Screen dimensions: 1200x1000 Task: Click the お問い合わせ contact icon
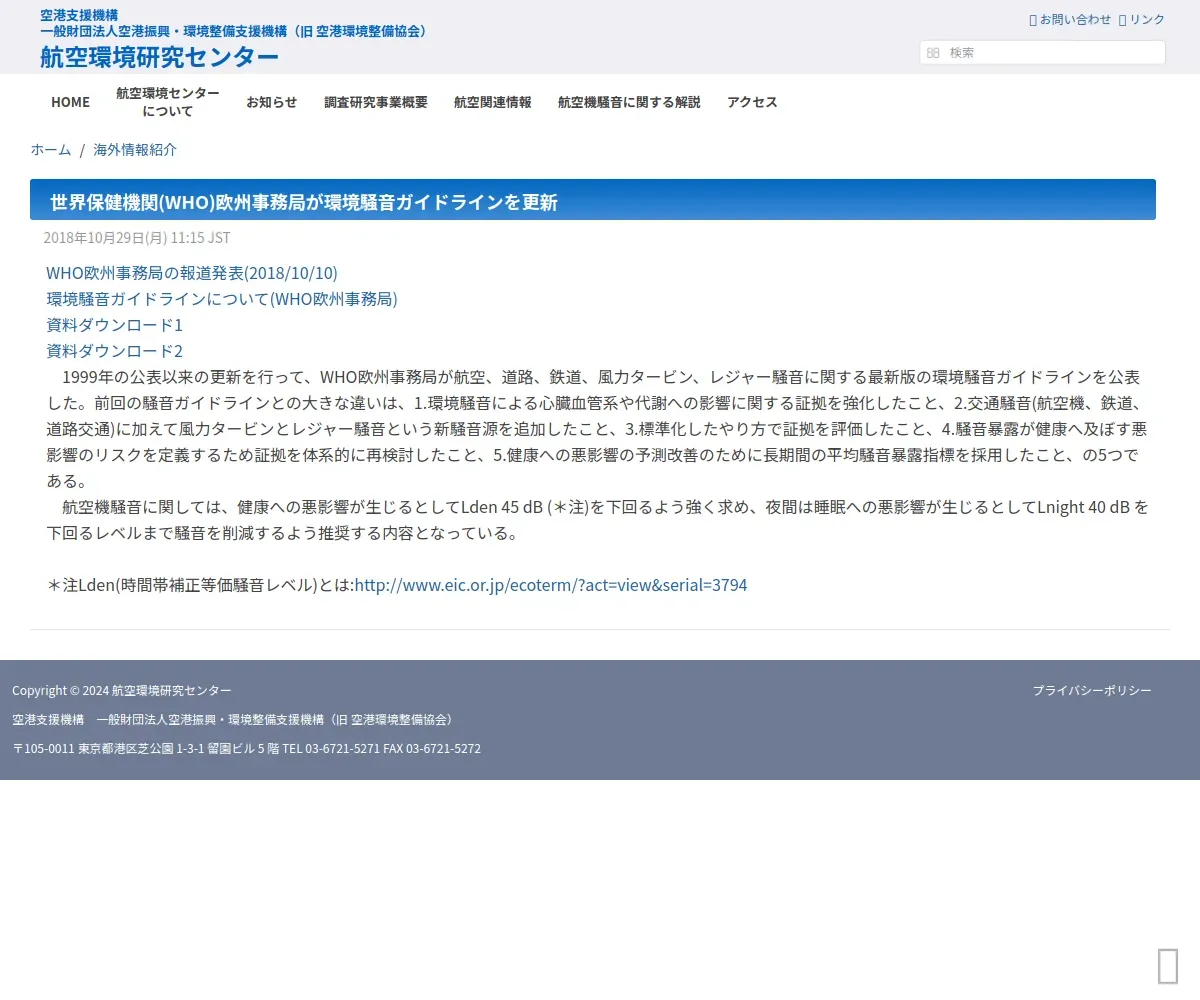pos(1033,20)
